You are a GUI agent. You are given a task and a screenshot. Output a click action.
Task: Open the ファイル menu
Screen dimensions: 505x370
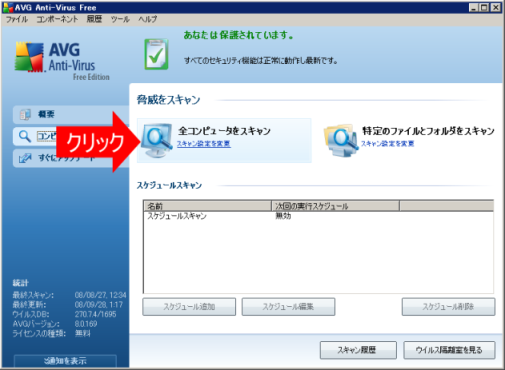point(17,19)
